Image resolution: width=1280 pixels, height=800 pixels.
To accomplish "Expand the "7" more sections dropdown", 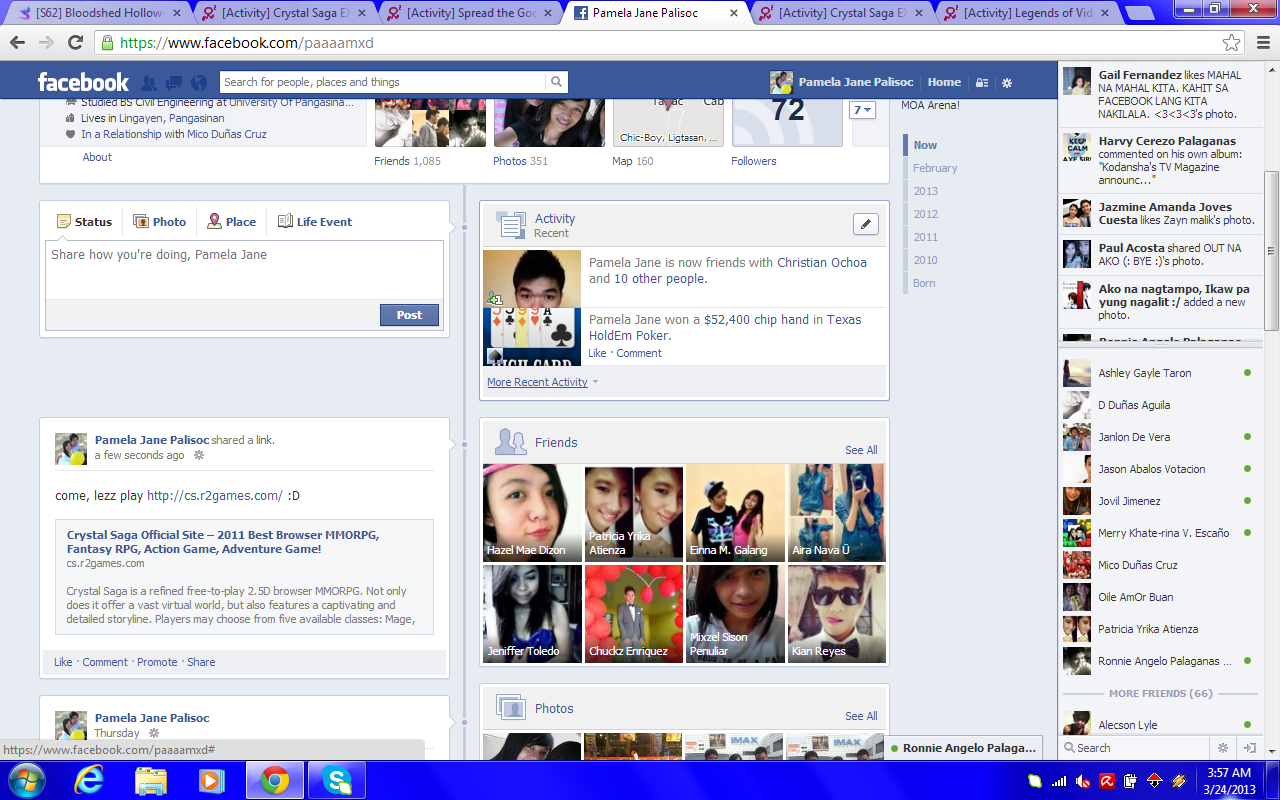I will (x=862, y=110).
